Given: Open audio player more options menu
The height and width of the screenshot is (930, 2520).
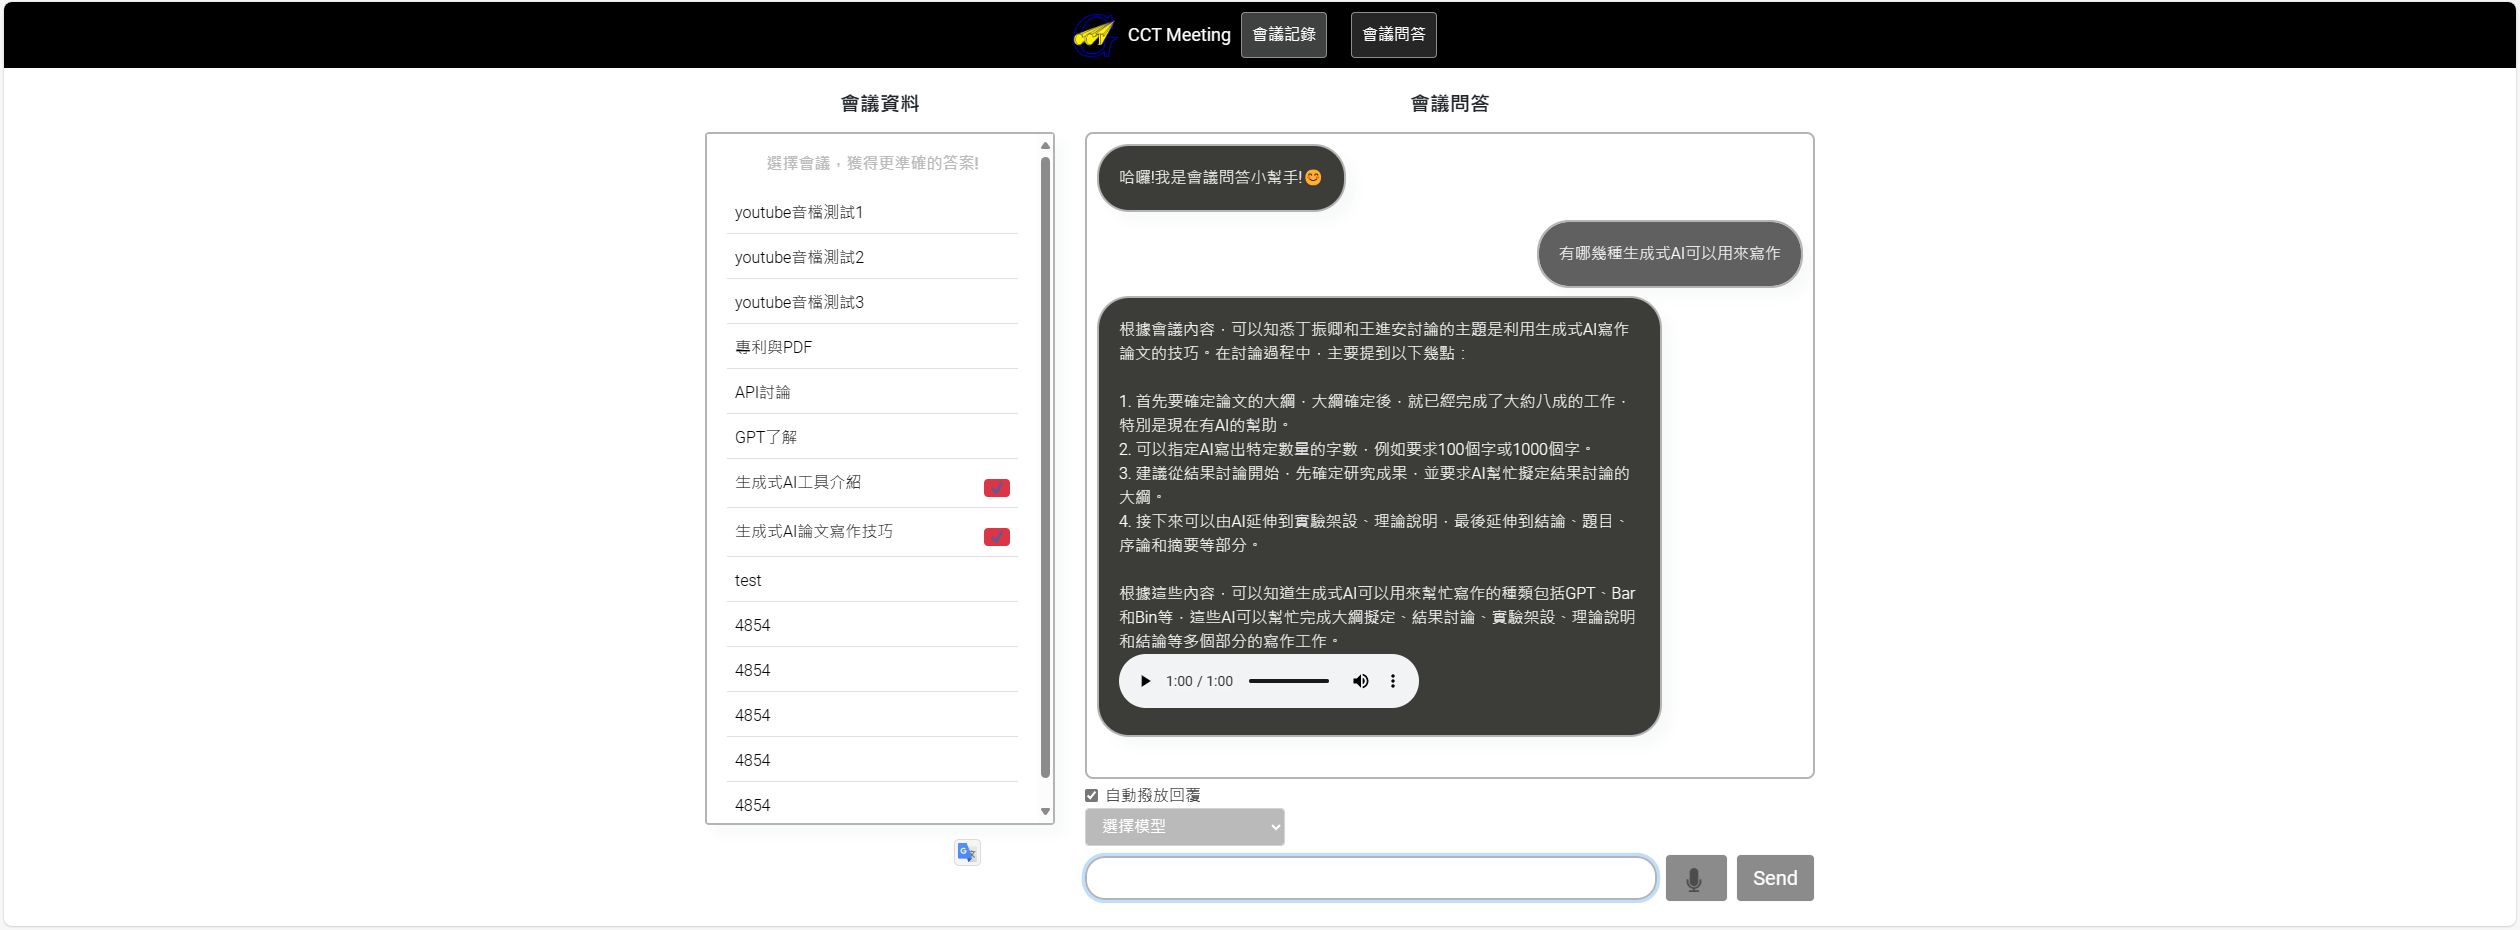Looking at the screenshot, I should pos(1392,681).
